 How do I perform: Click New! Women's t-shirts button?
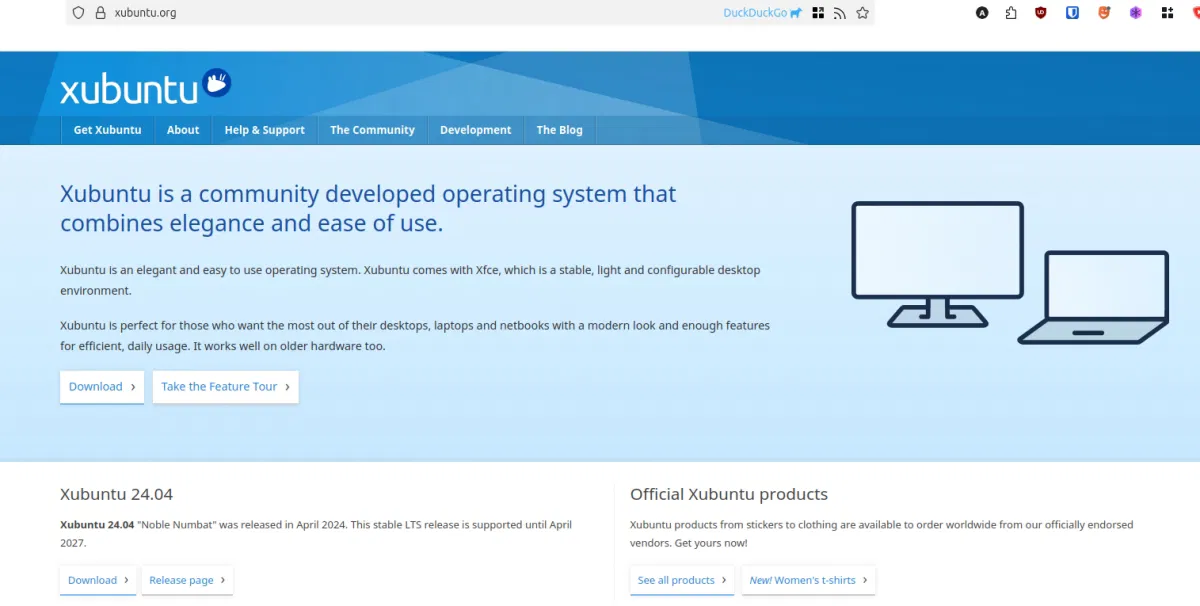point(808,580)
